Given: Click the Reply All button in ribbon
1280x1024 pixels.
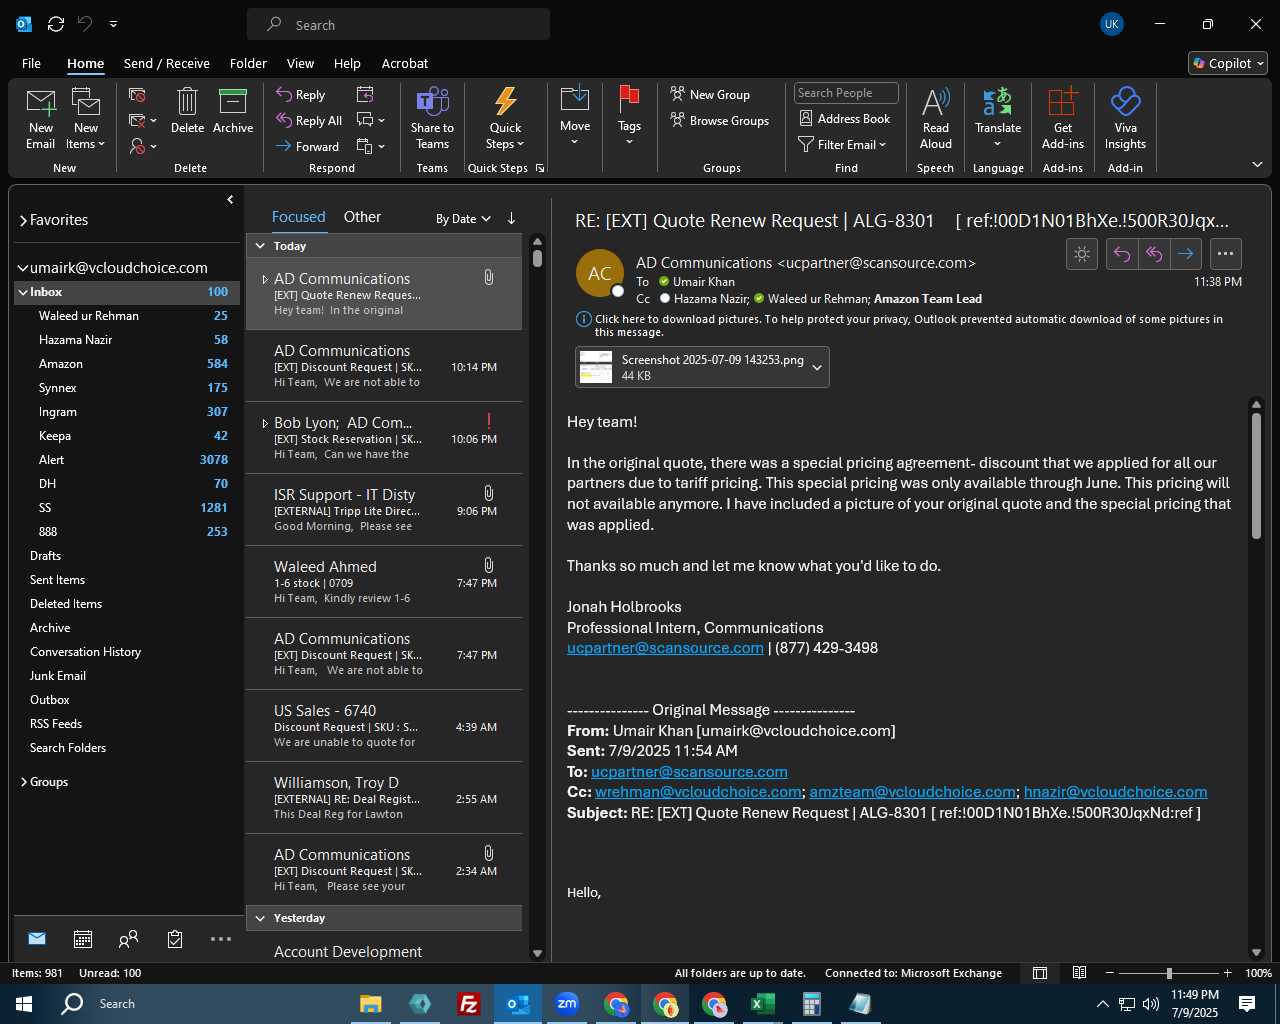Looking at the screenshot, I should [x=310, y=121].
